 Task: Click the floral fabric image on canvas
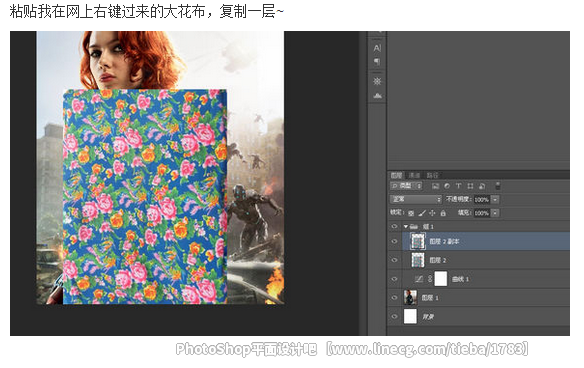coord(145,197)
